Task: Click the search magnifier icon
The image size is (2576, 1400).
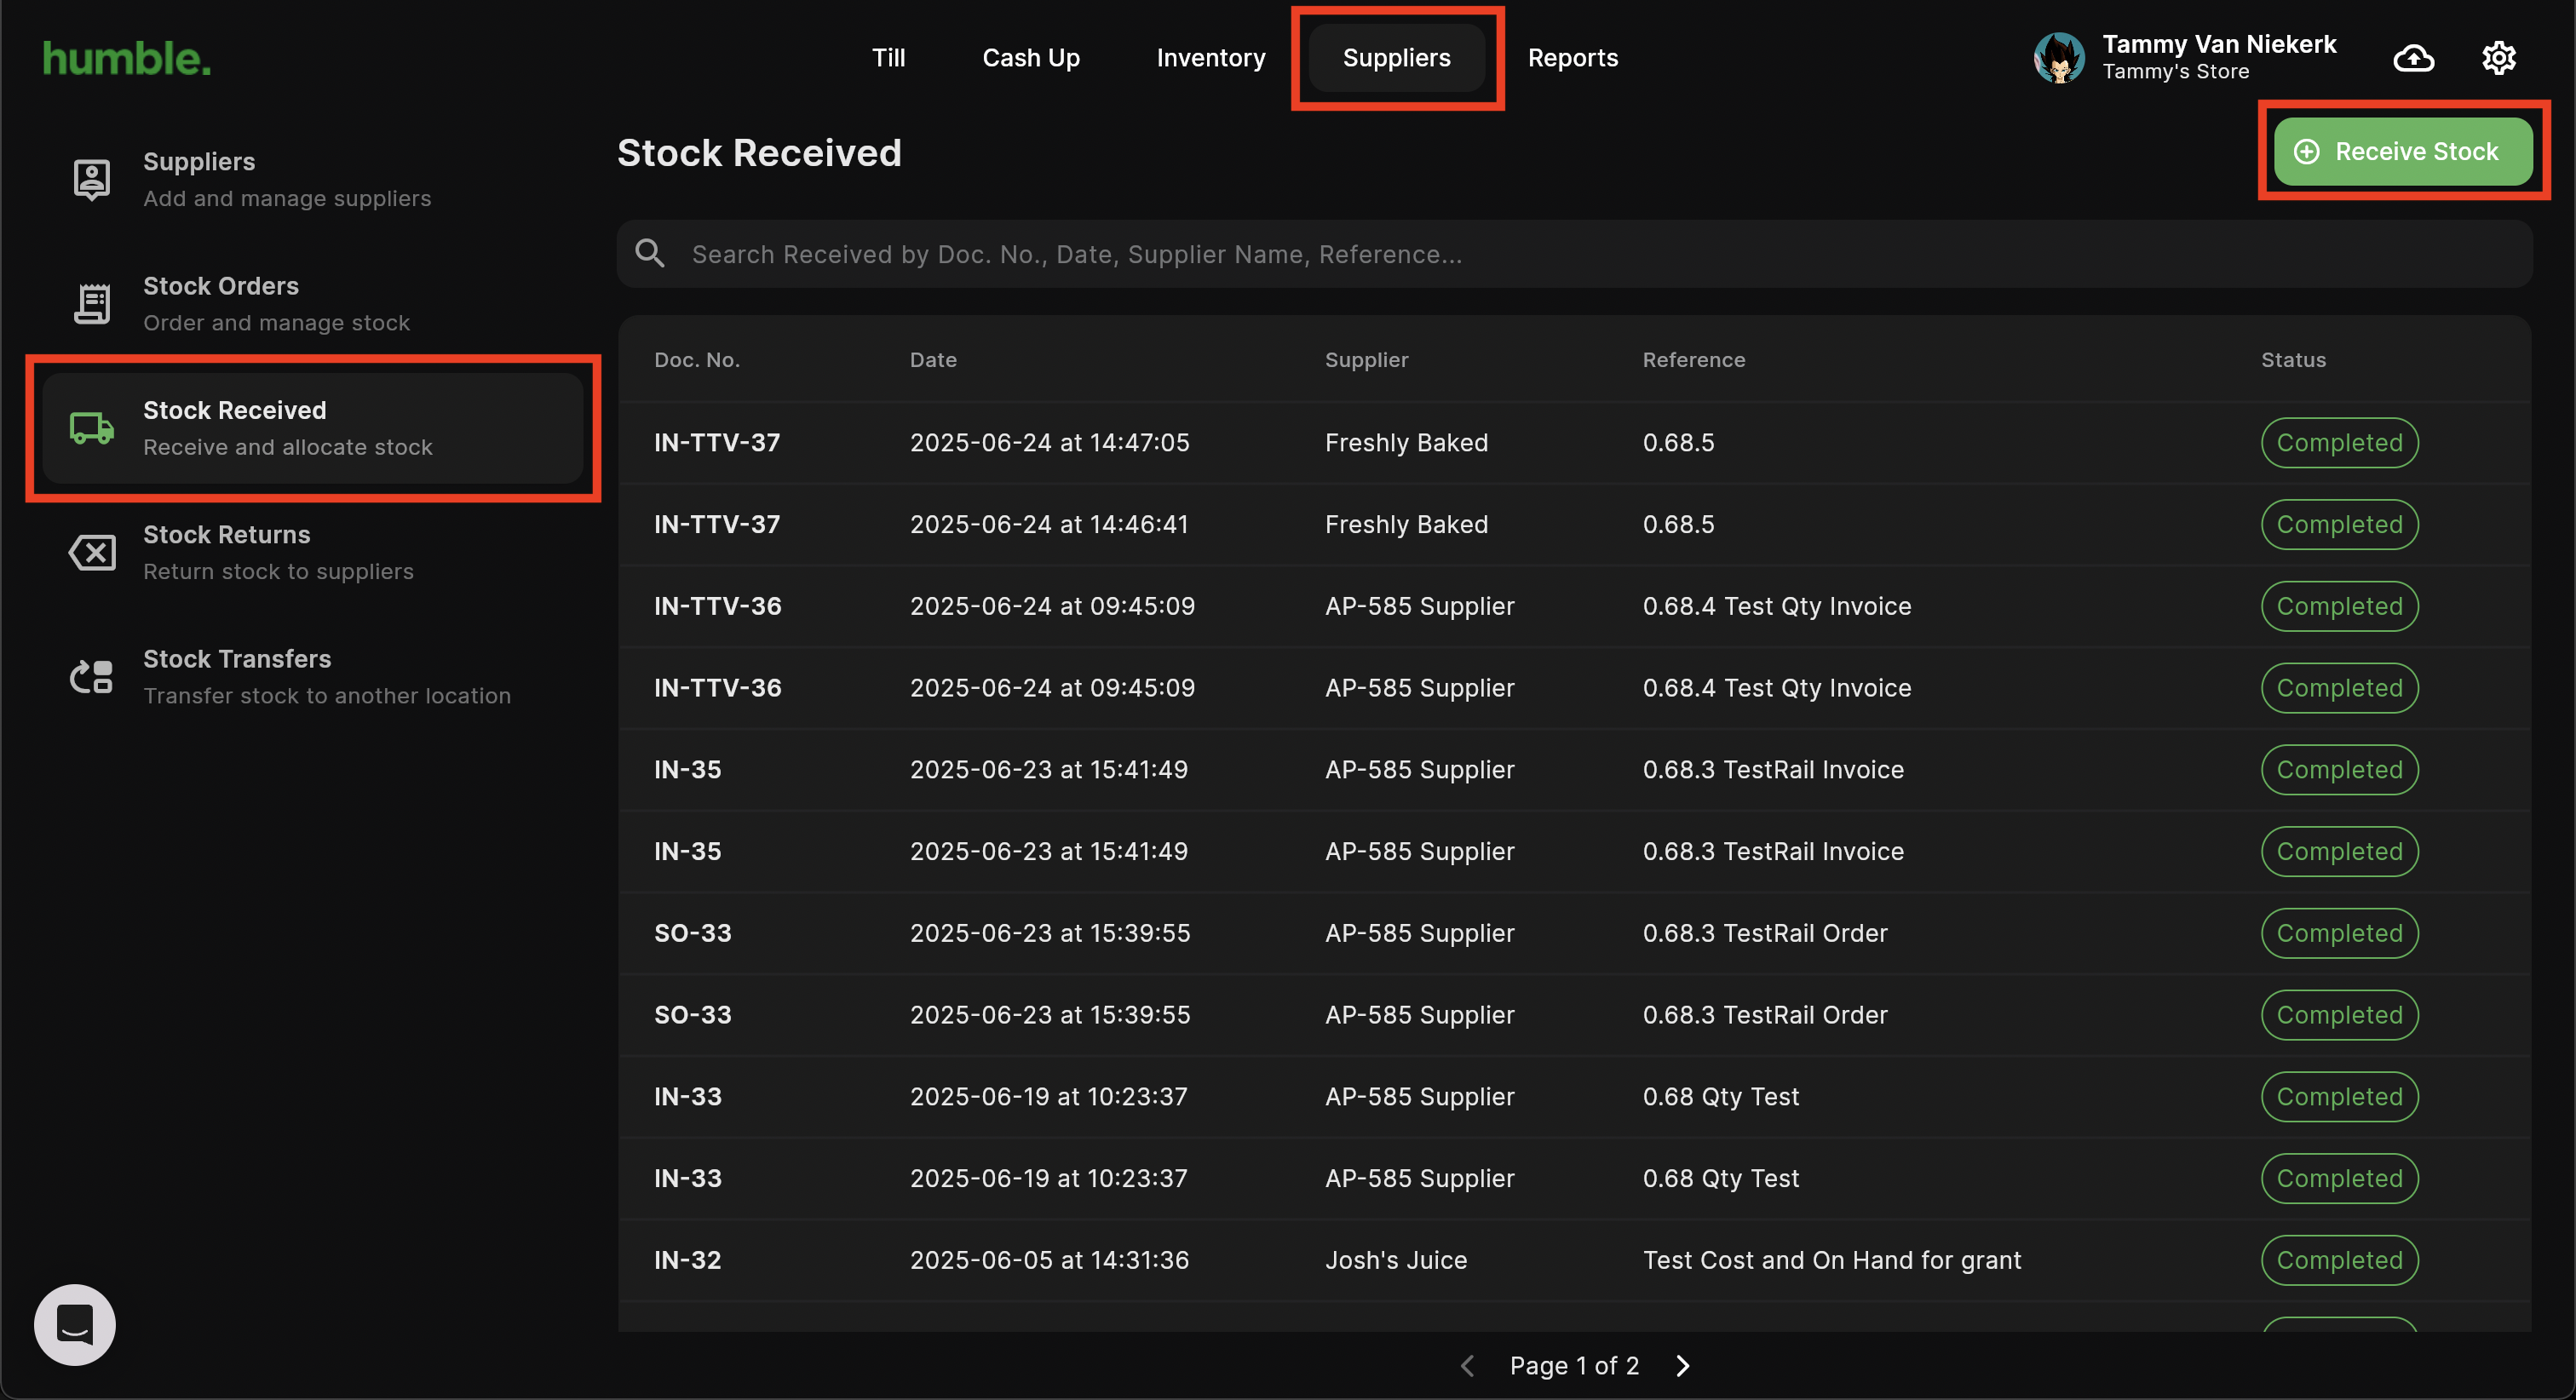Action: point(650,254)
